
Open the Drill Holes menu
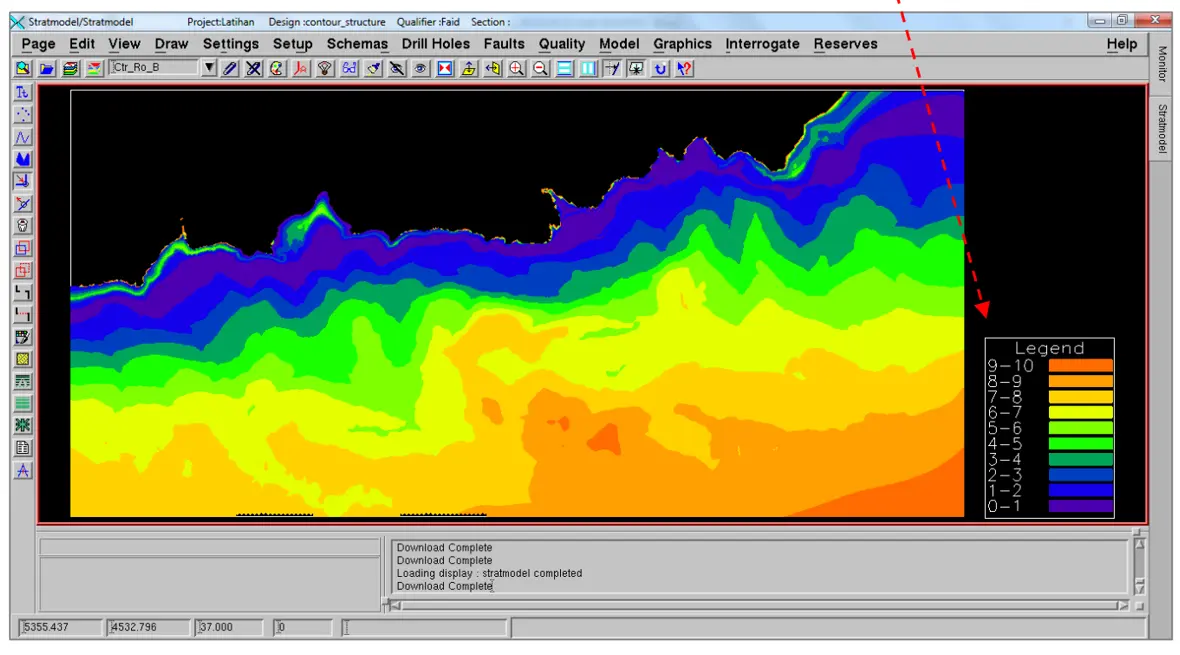tap(436, 44)
